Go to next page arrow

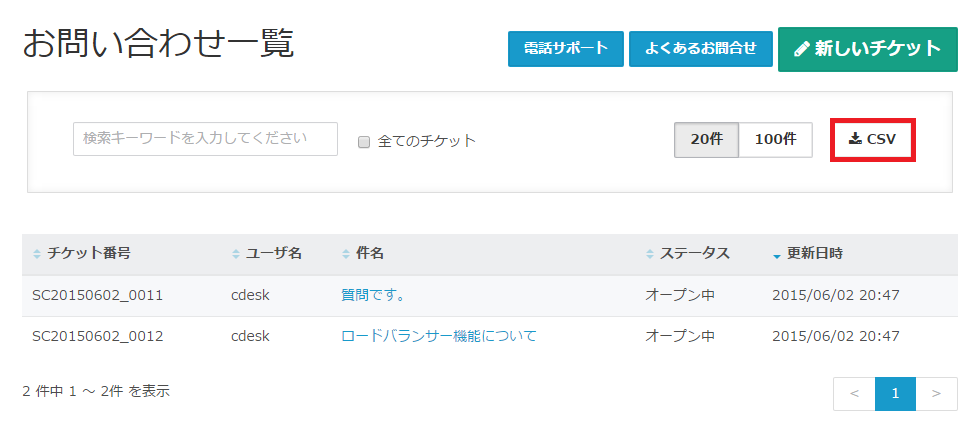tap(937, 394)
